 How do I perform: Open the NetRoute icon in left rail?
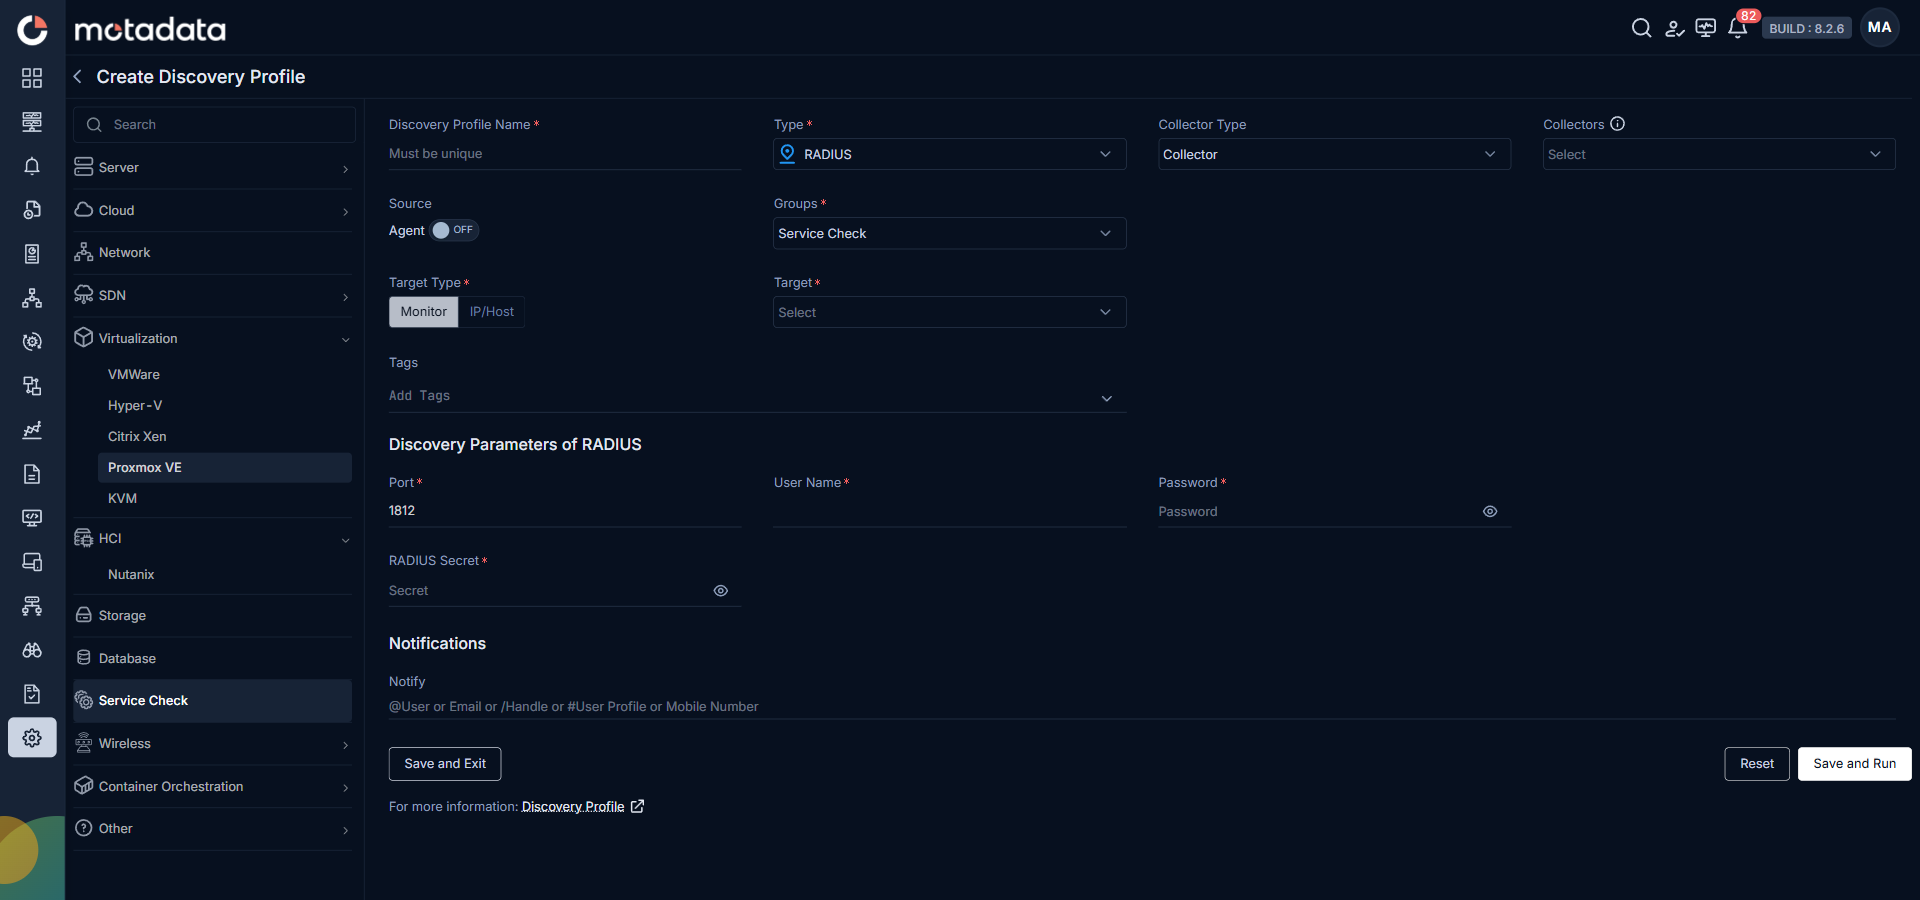click(x=32, y=606)
